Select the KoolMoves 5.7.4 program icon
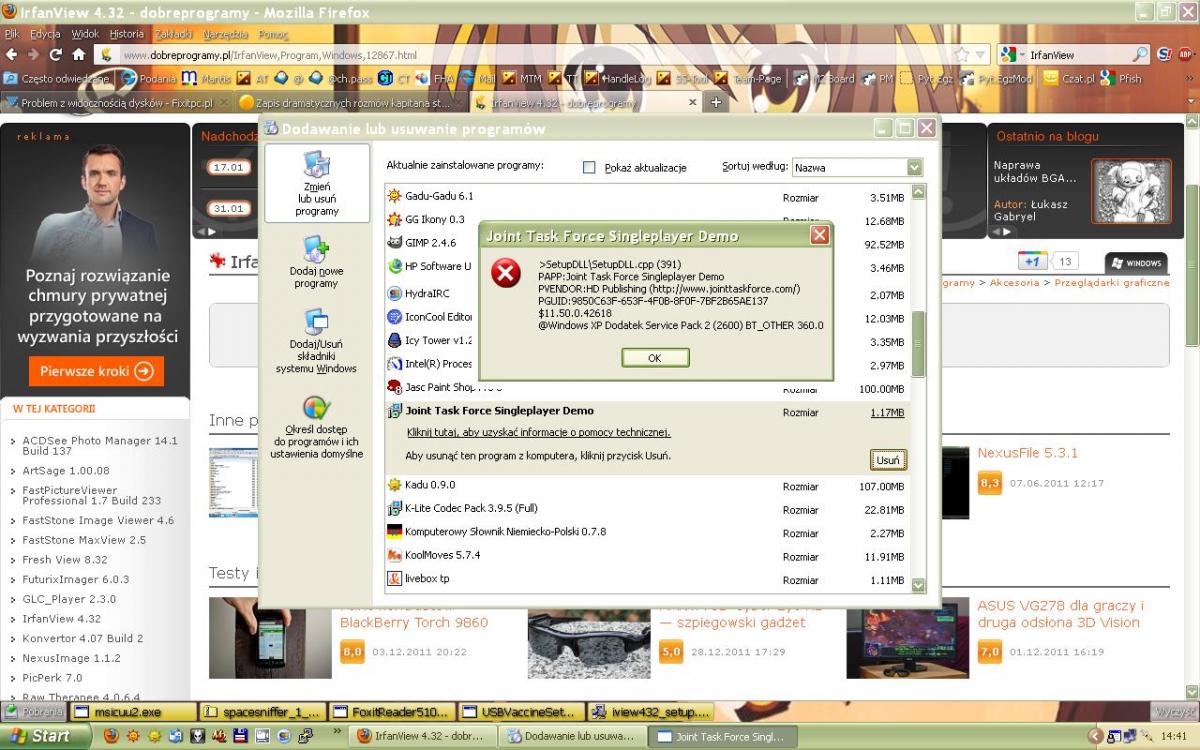Viewport: 1200px width, 750px height. coord(395,555)
